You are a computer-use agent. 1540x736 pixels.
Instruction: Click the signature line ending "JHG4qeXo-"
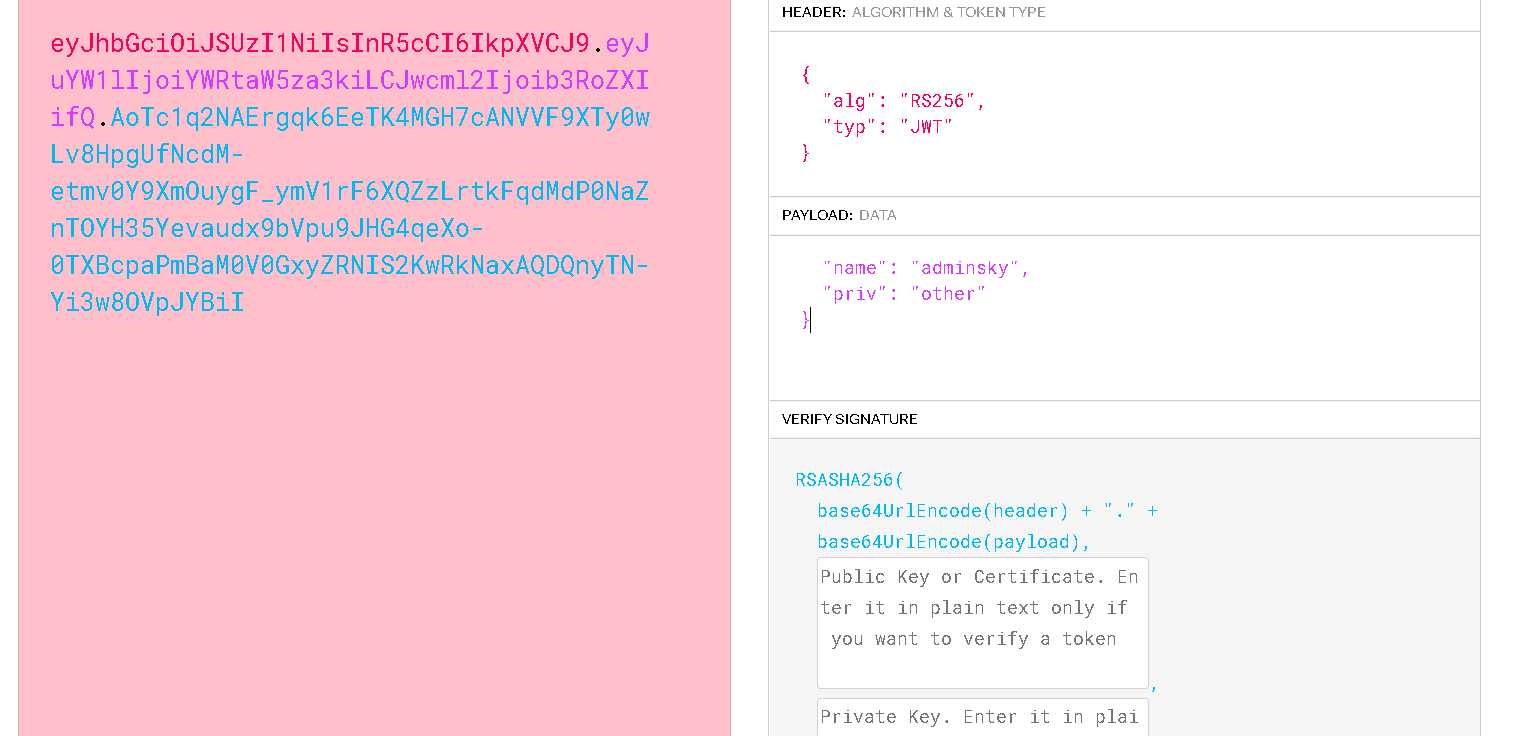click(x=267, y=229)
